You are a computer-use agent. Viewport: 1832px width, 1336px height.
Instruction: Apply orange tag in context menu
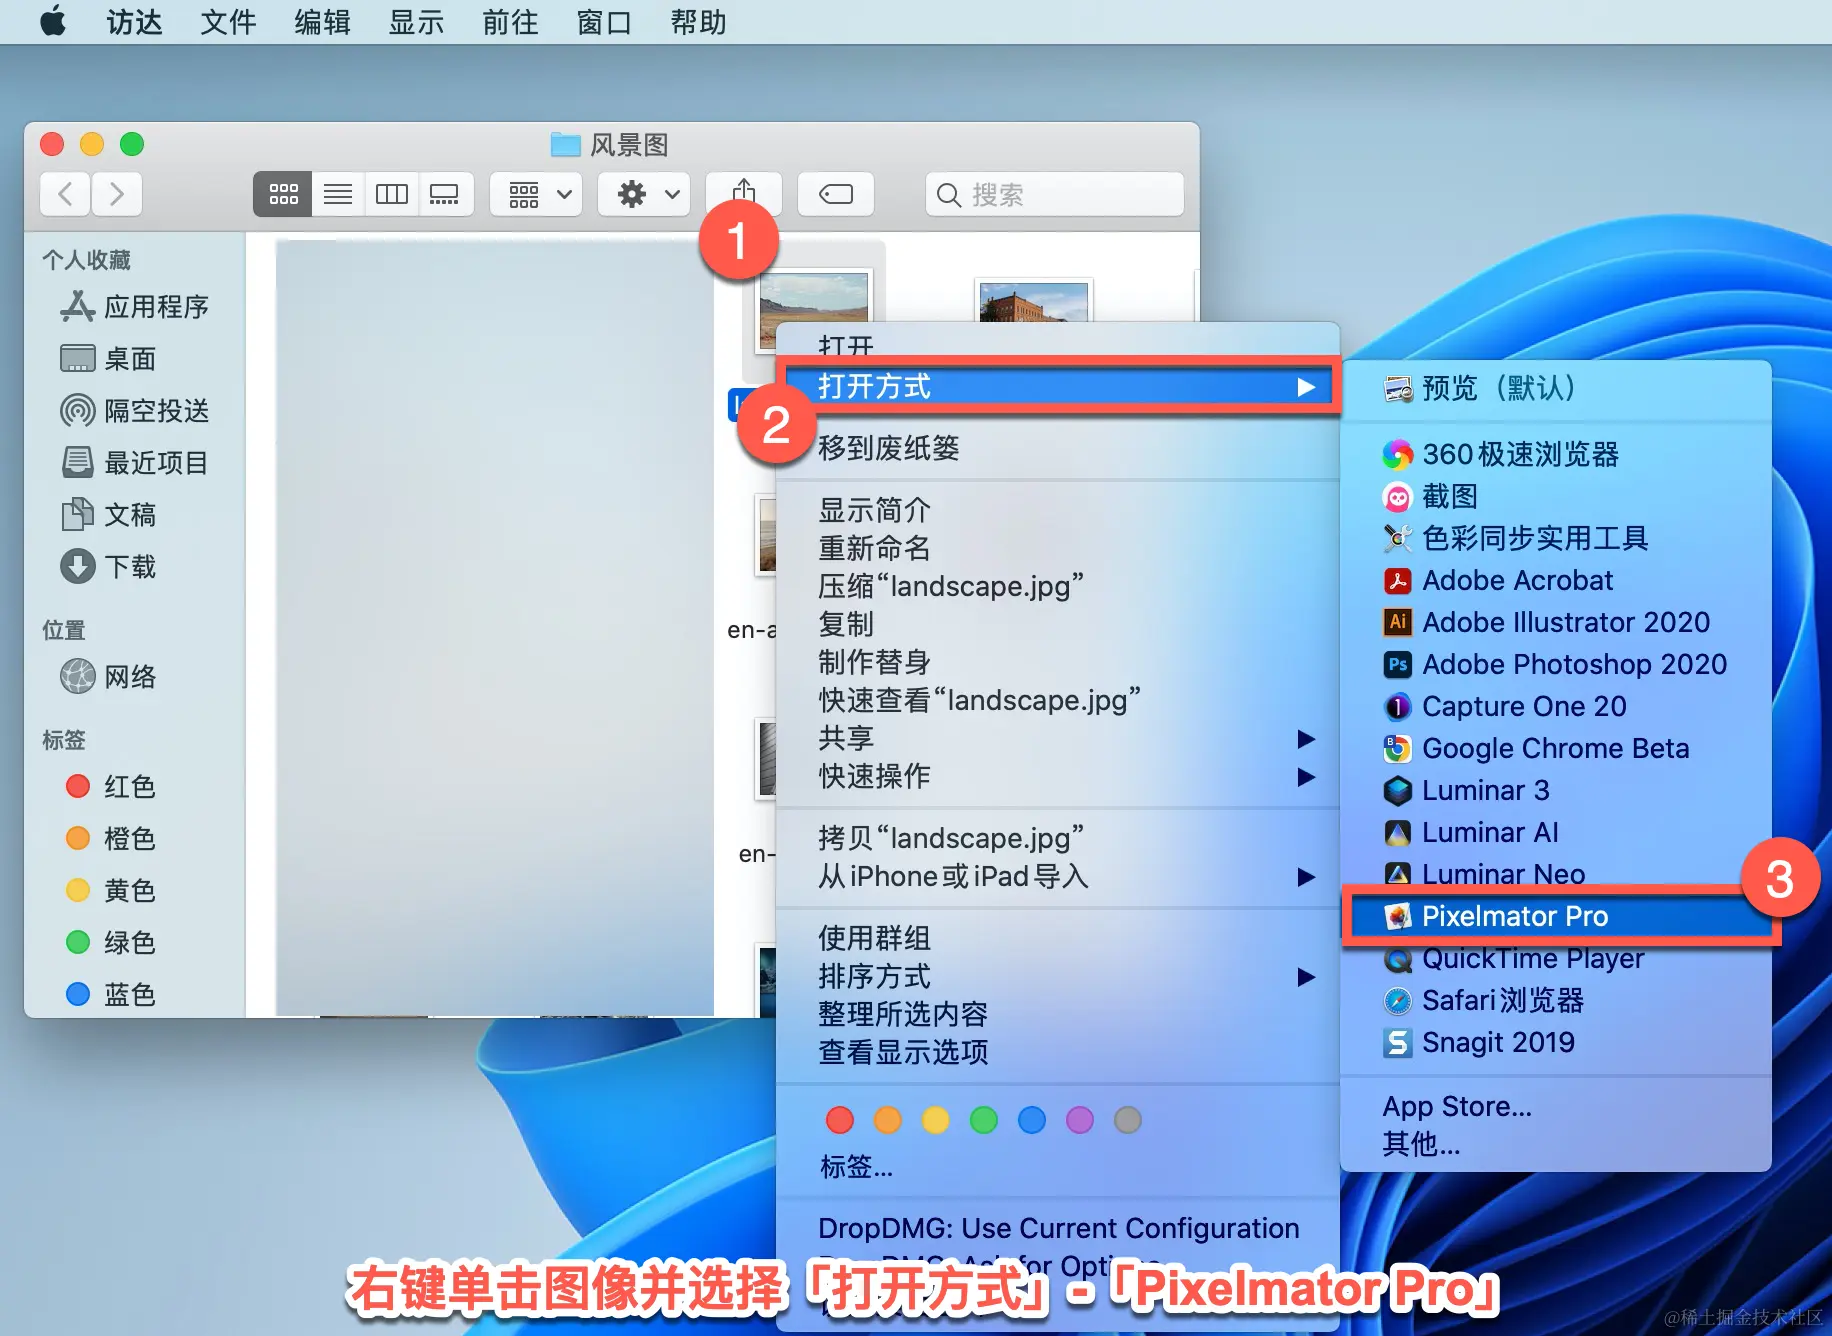coord(888,1120)
